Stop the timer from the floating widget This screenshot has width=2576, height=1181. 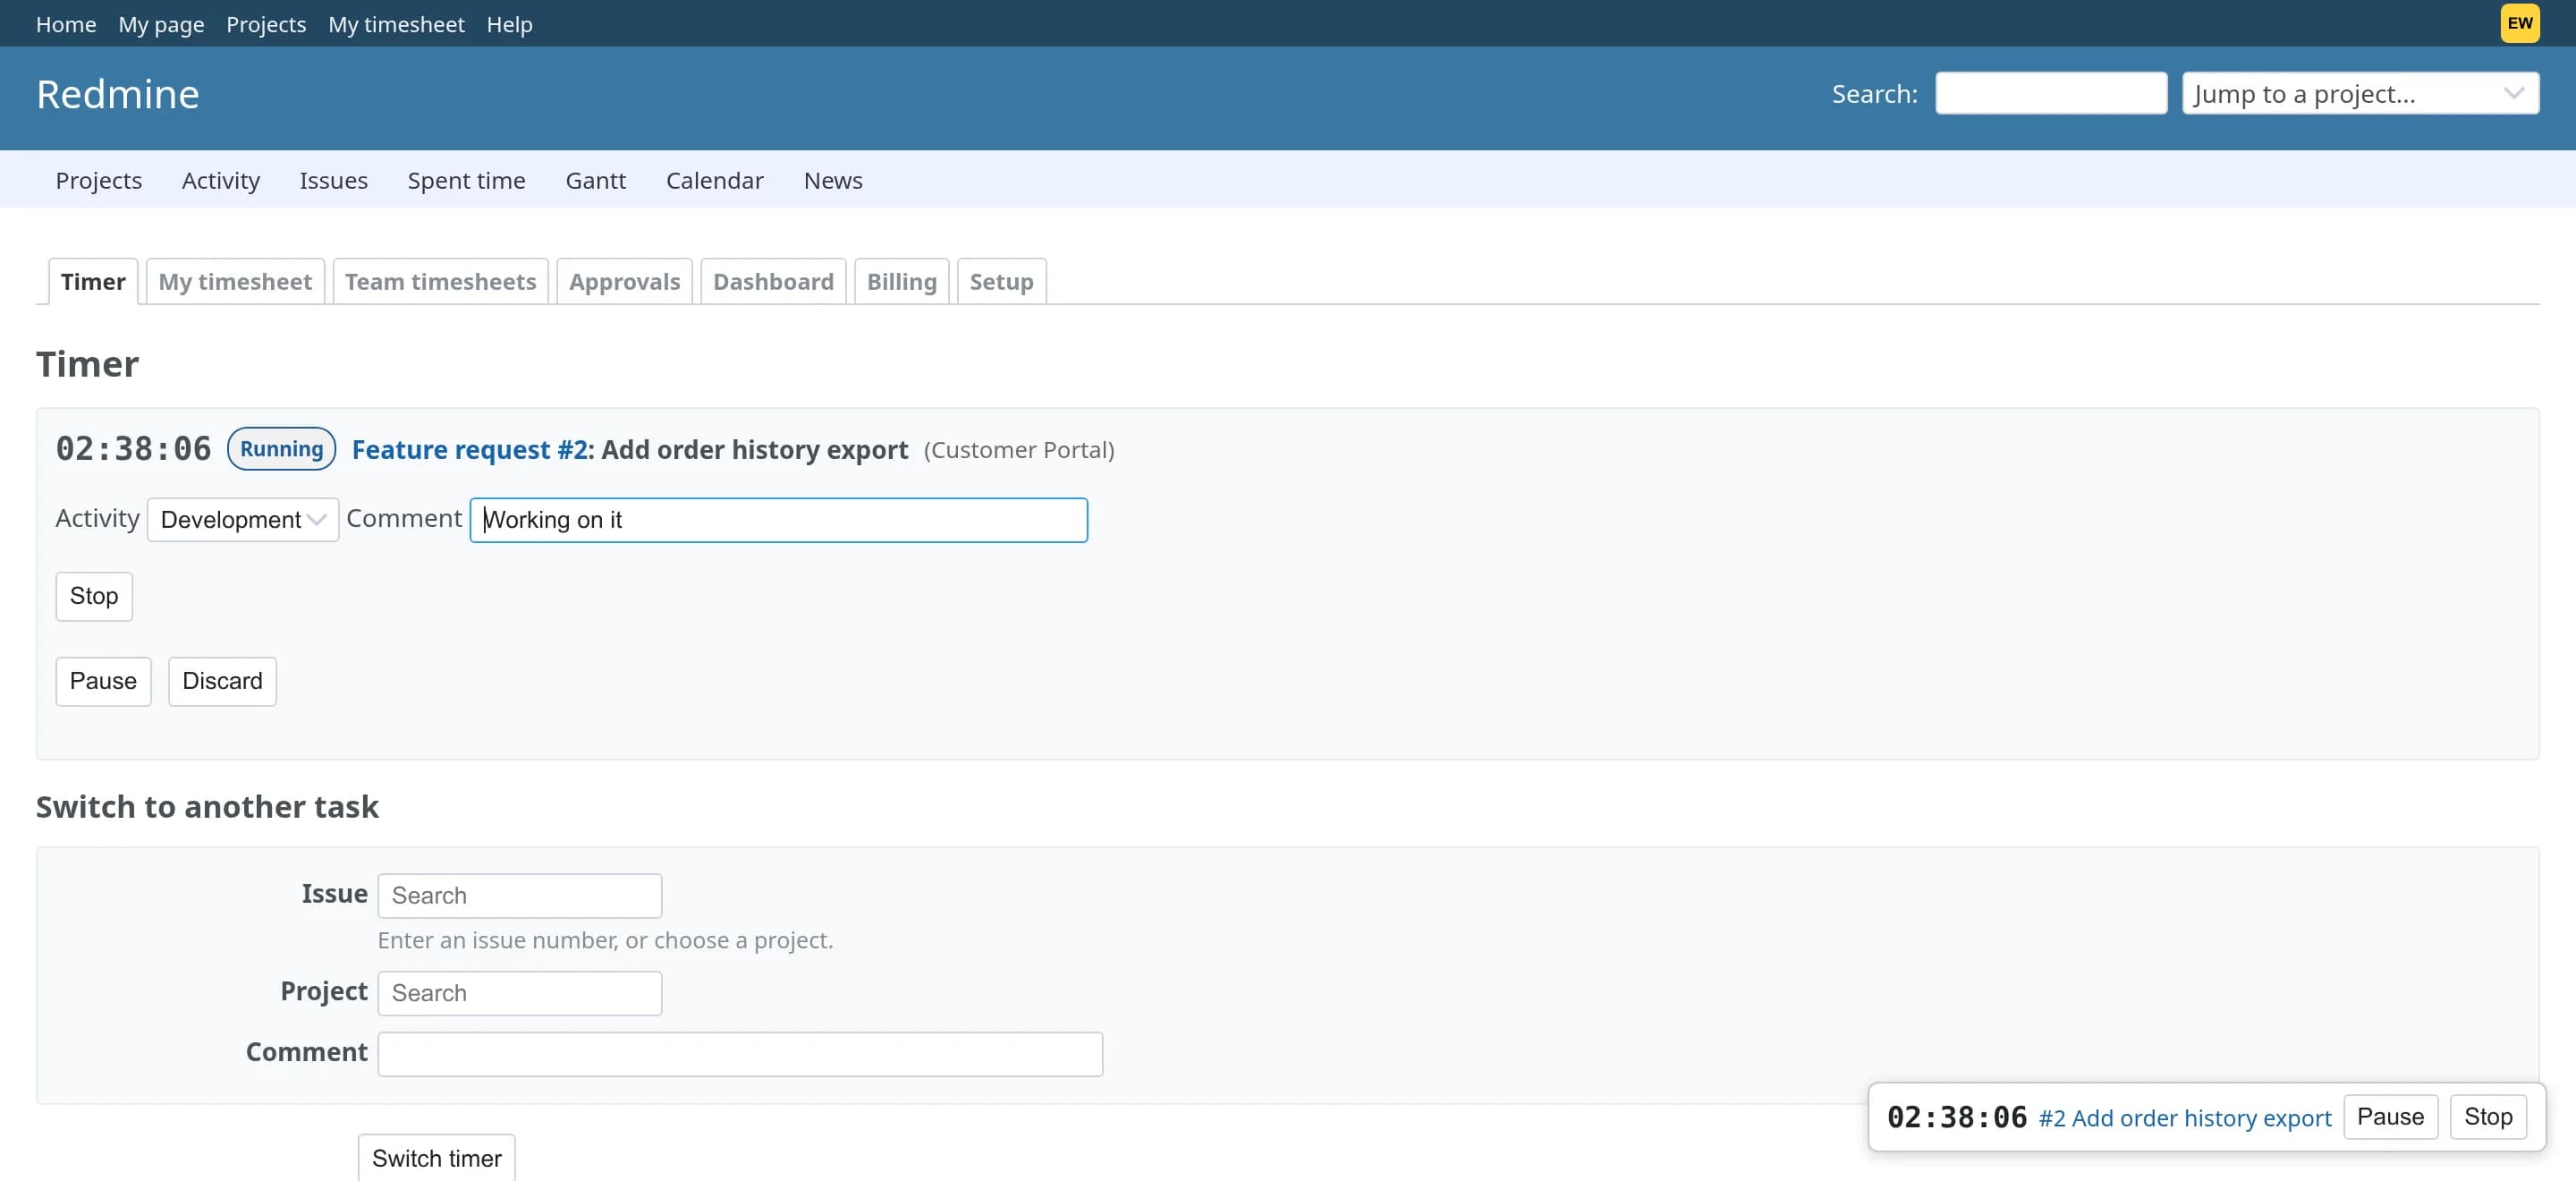2488,1116
